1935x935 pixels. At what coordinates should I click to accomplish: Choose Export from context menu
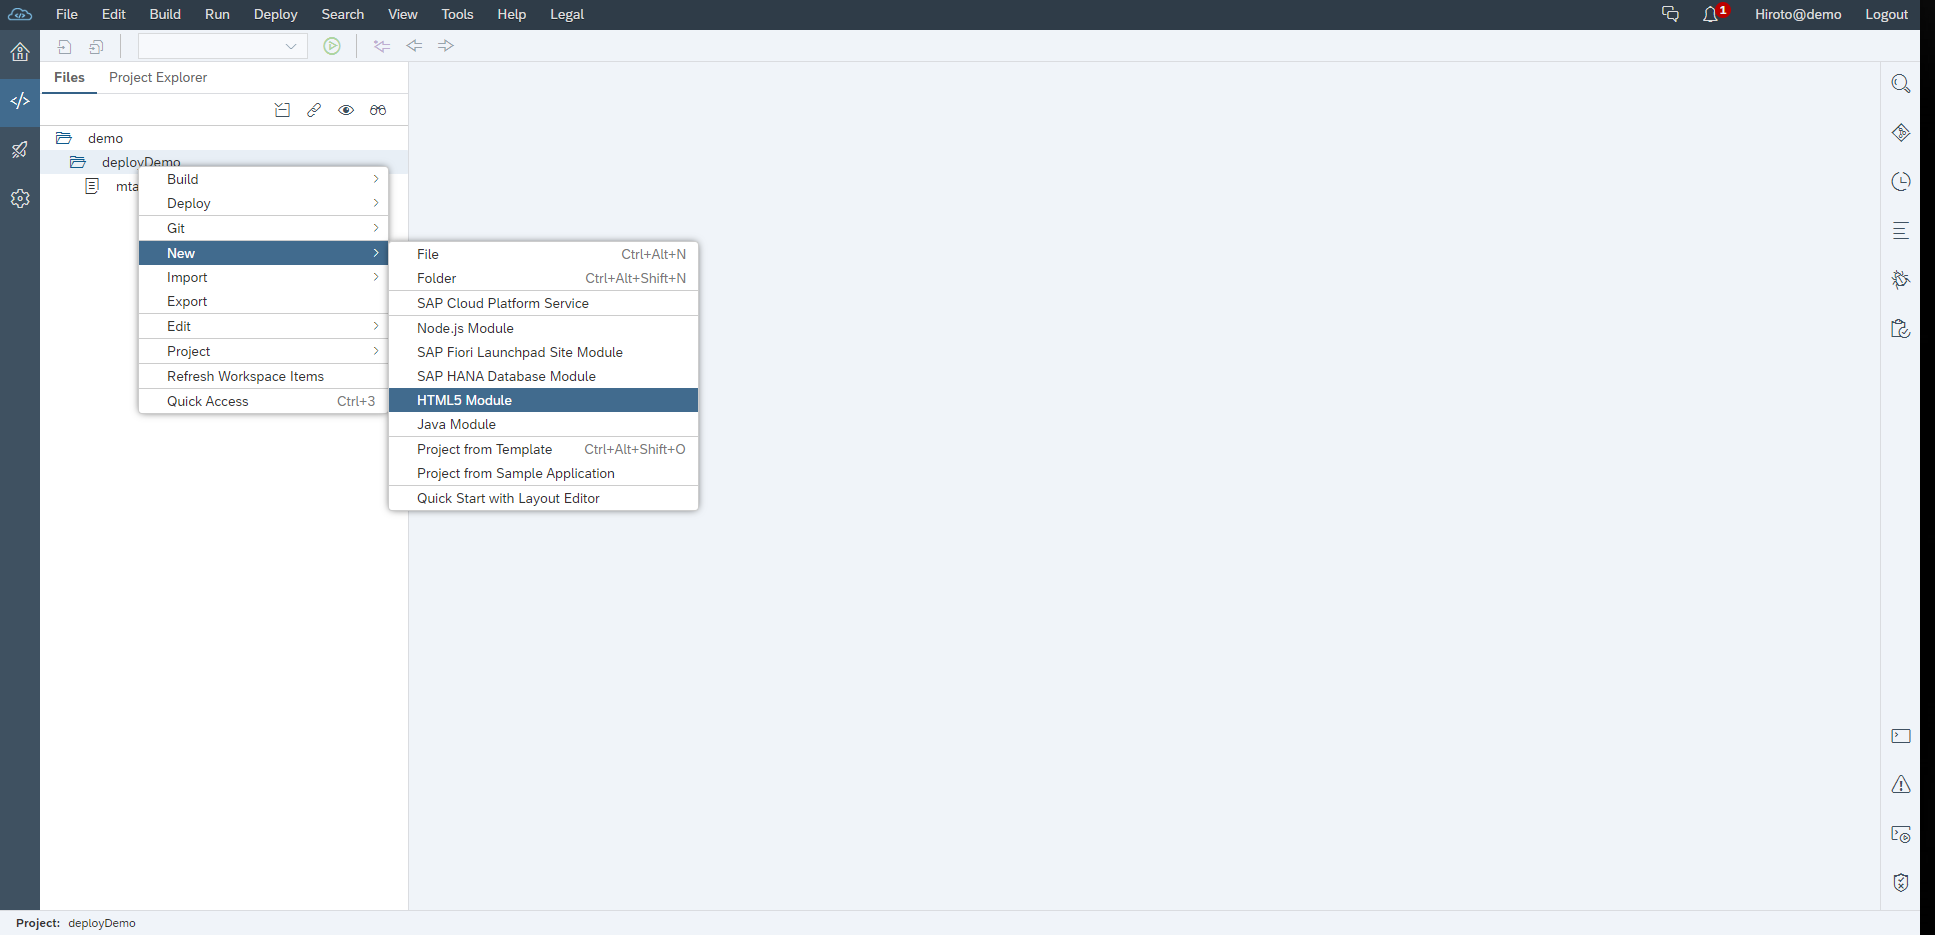click(263, 301)
